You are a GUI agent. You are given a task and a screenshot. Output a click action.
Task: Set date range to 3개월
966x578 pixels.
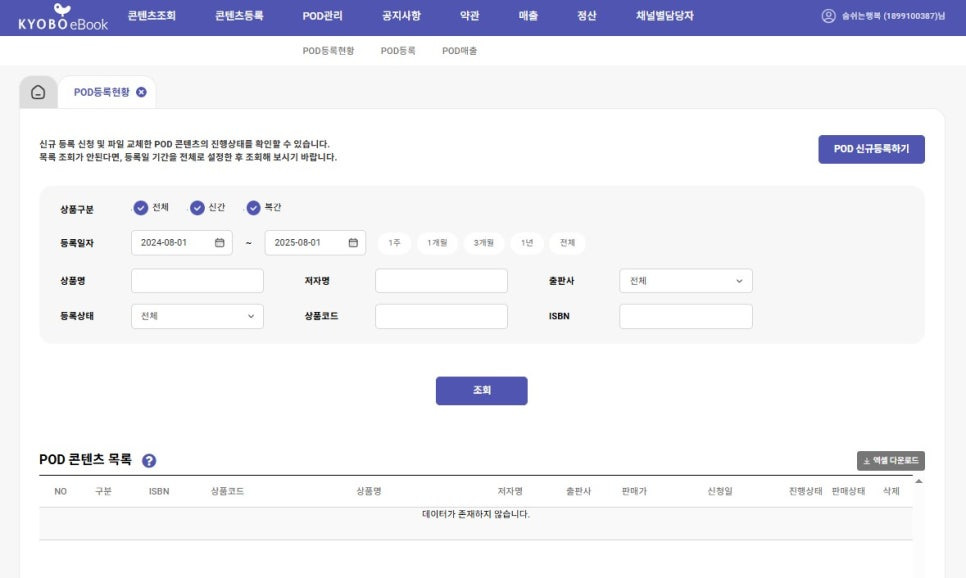pos(484,243)
